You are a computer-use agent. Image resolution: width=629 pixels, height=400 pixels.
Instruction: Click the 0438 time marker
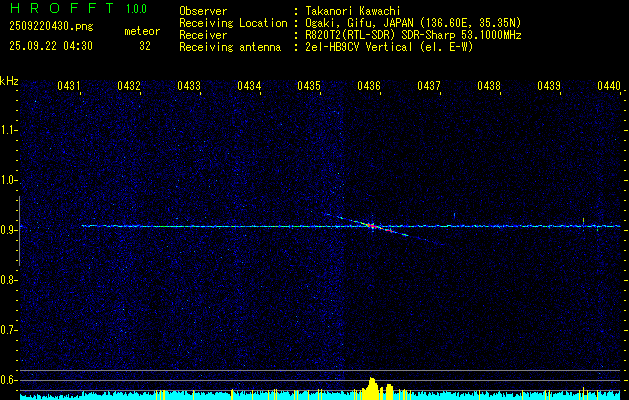point(489,86)
